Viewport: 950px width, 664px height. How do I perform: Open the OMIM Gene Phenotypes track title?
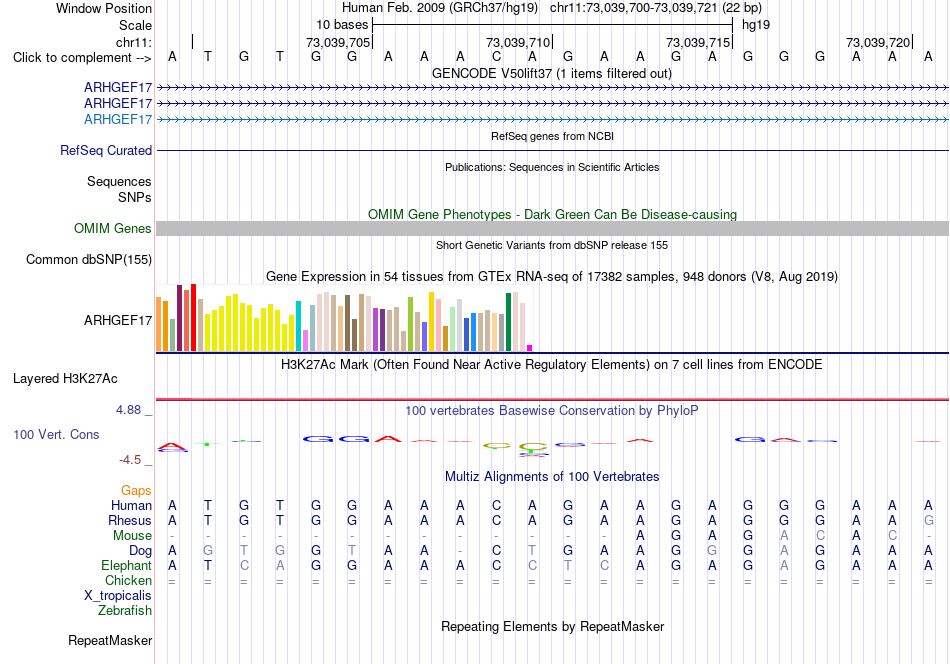click(552, 214)
